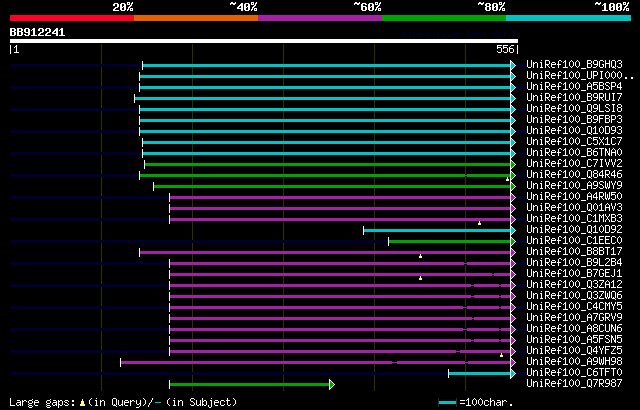
Task: Select the UniRef100_Q10D92 label
Action: (x=574, y=230)
